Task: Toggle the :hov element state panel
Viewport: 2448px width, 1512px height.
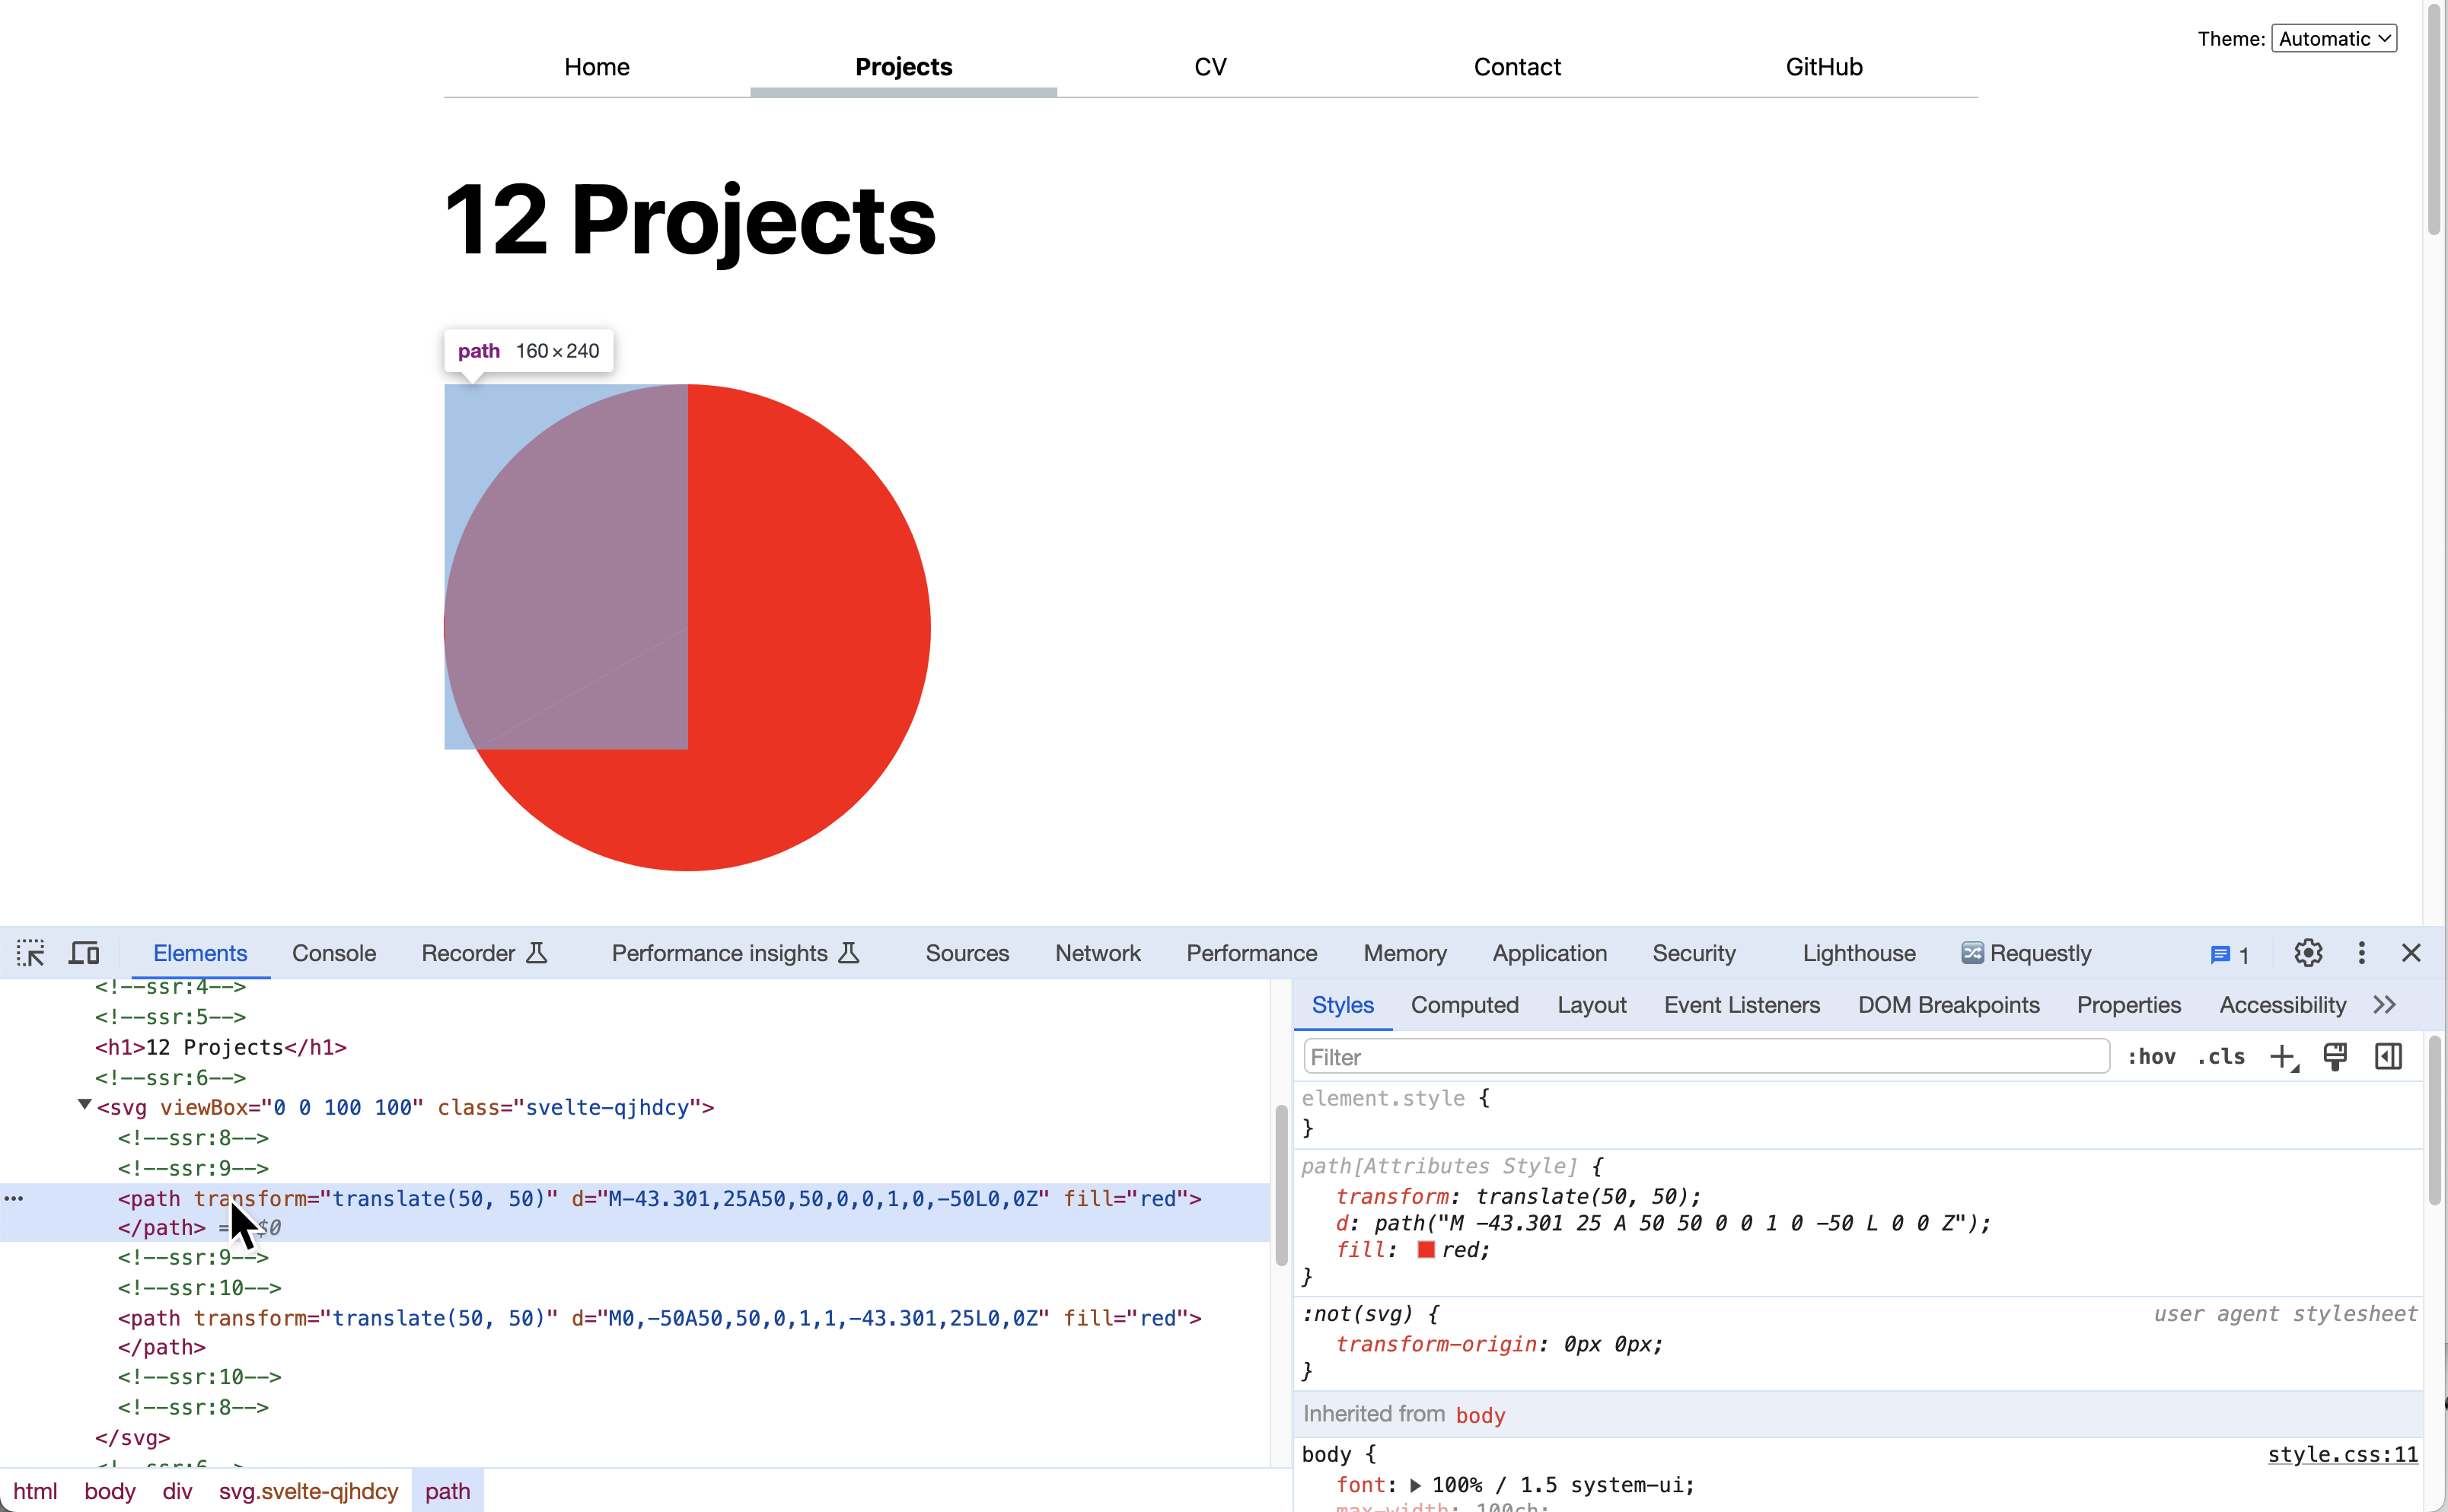Action: pos(2151,1057)
